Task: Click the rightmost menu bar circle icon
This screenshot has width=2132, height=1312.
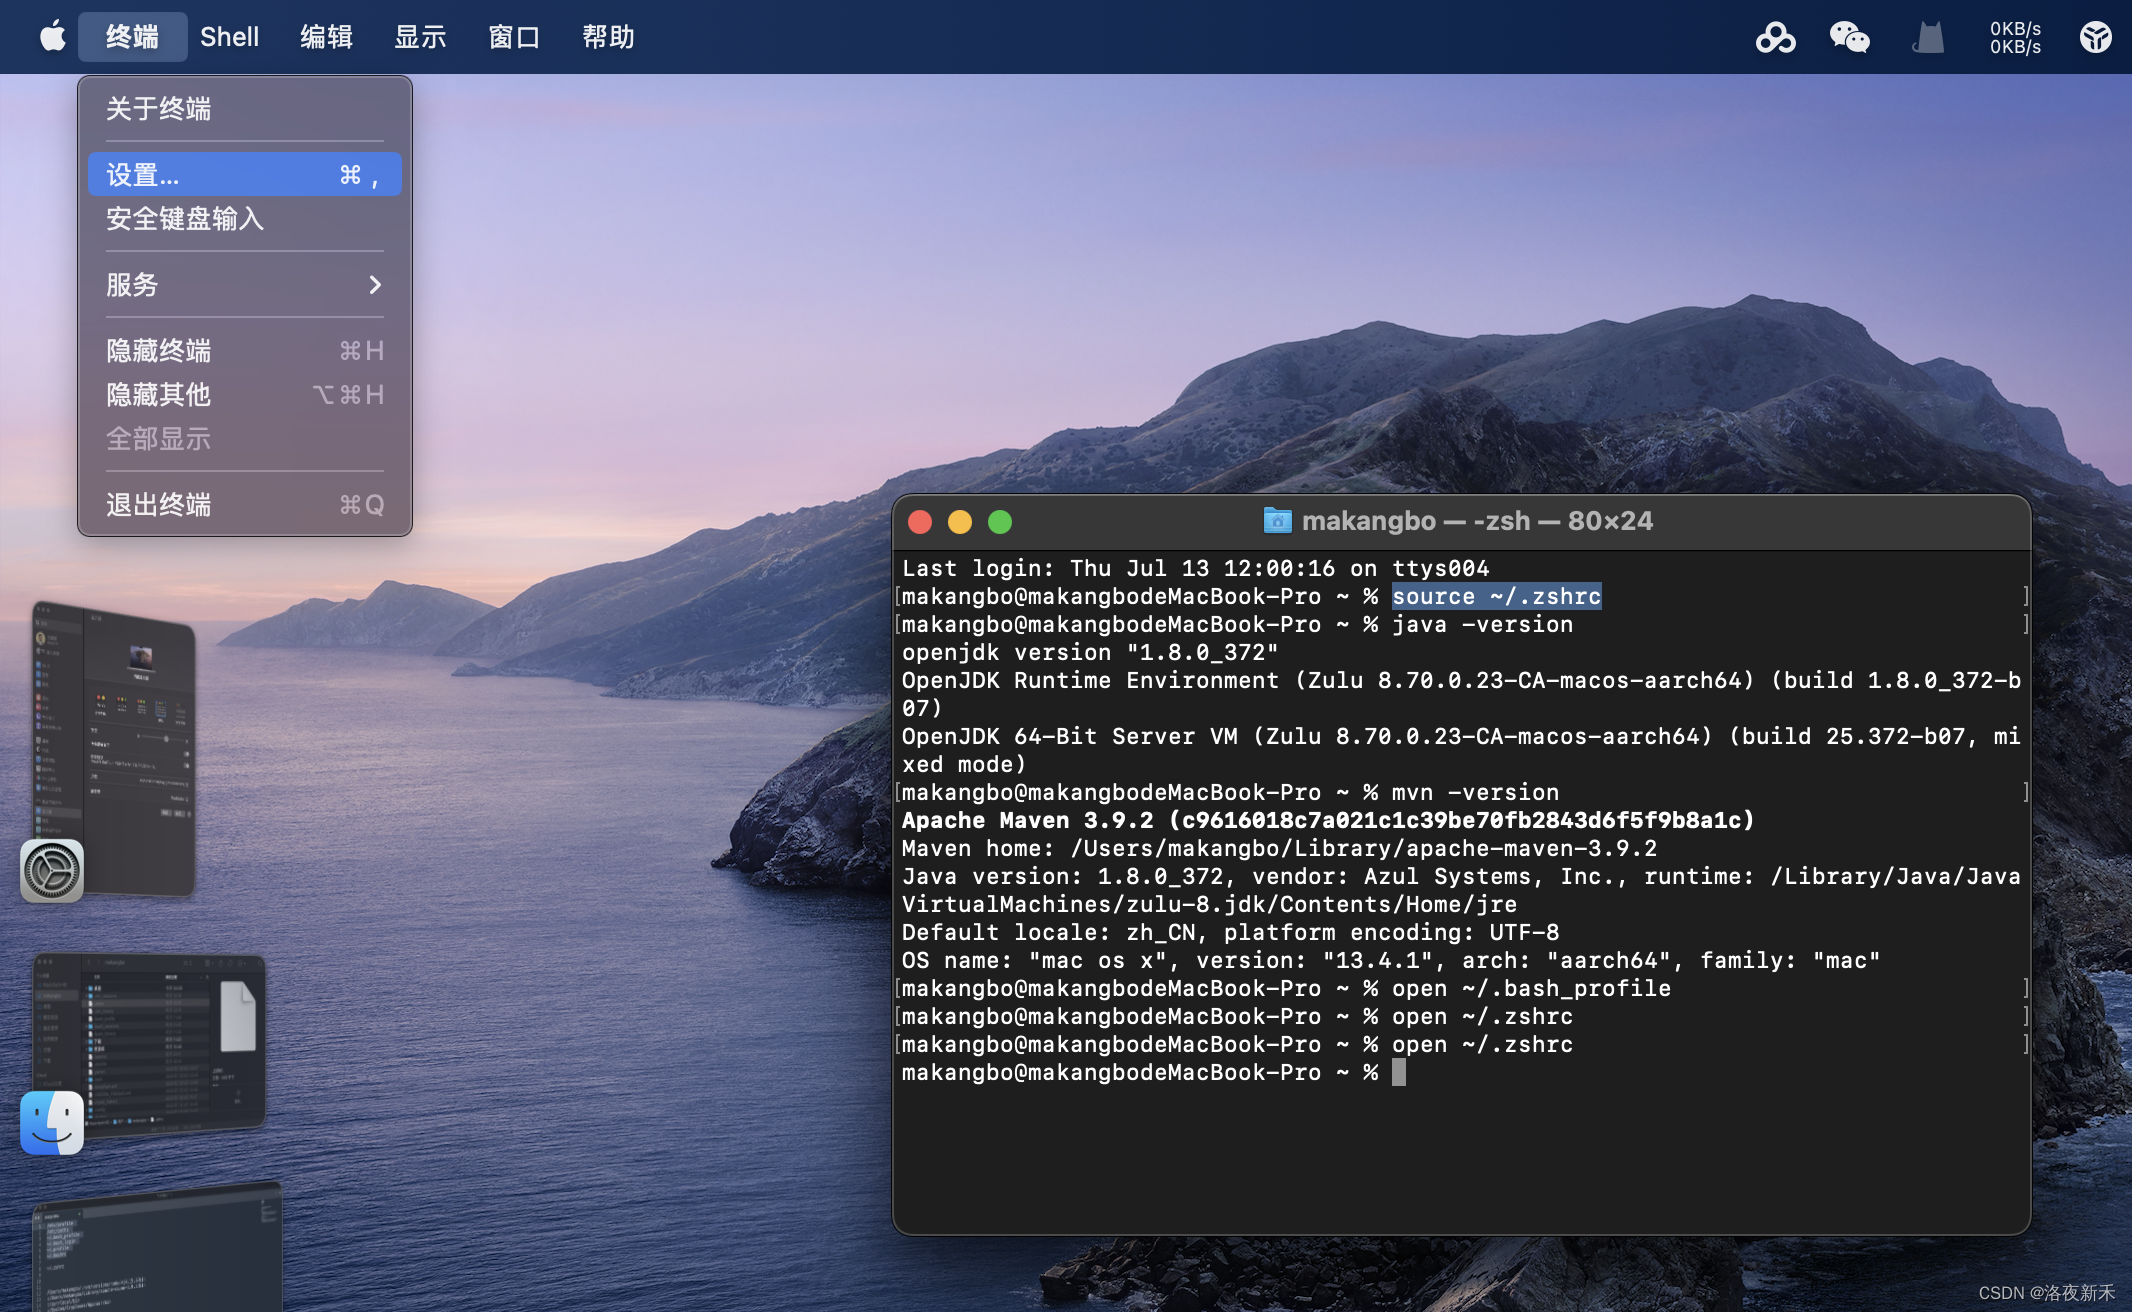Action: 2095,37
